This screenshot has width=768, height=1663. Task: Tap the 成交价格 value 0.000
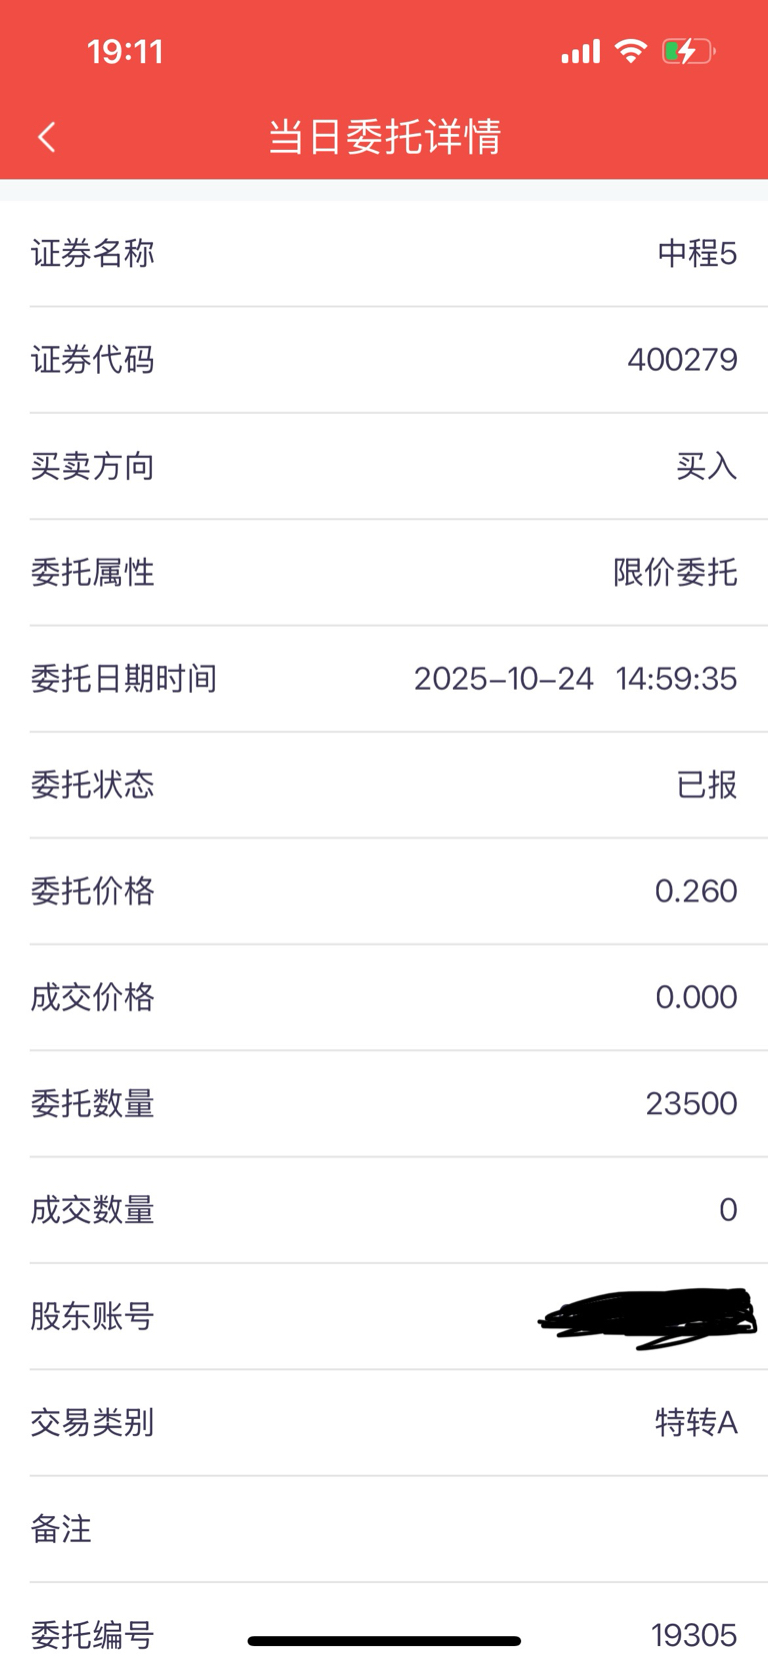click(696, 997)
